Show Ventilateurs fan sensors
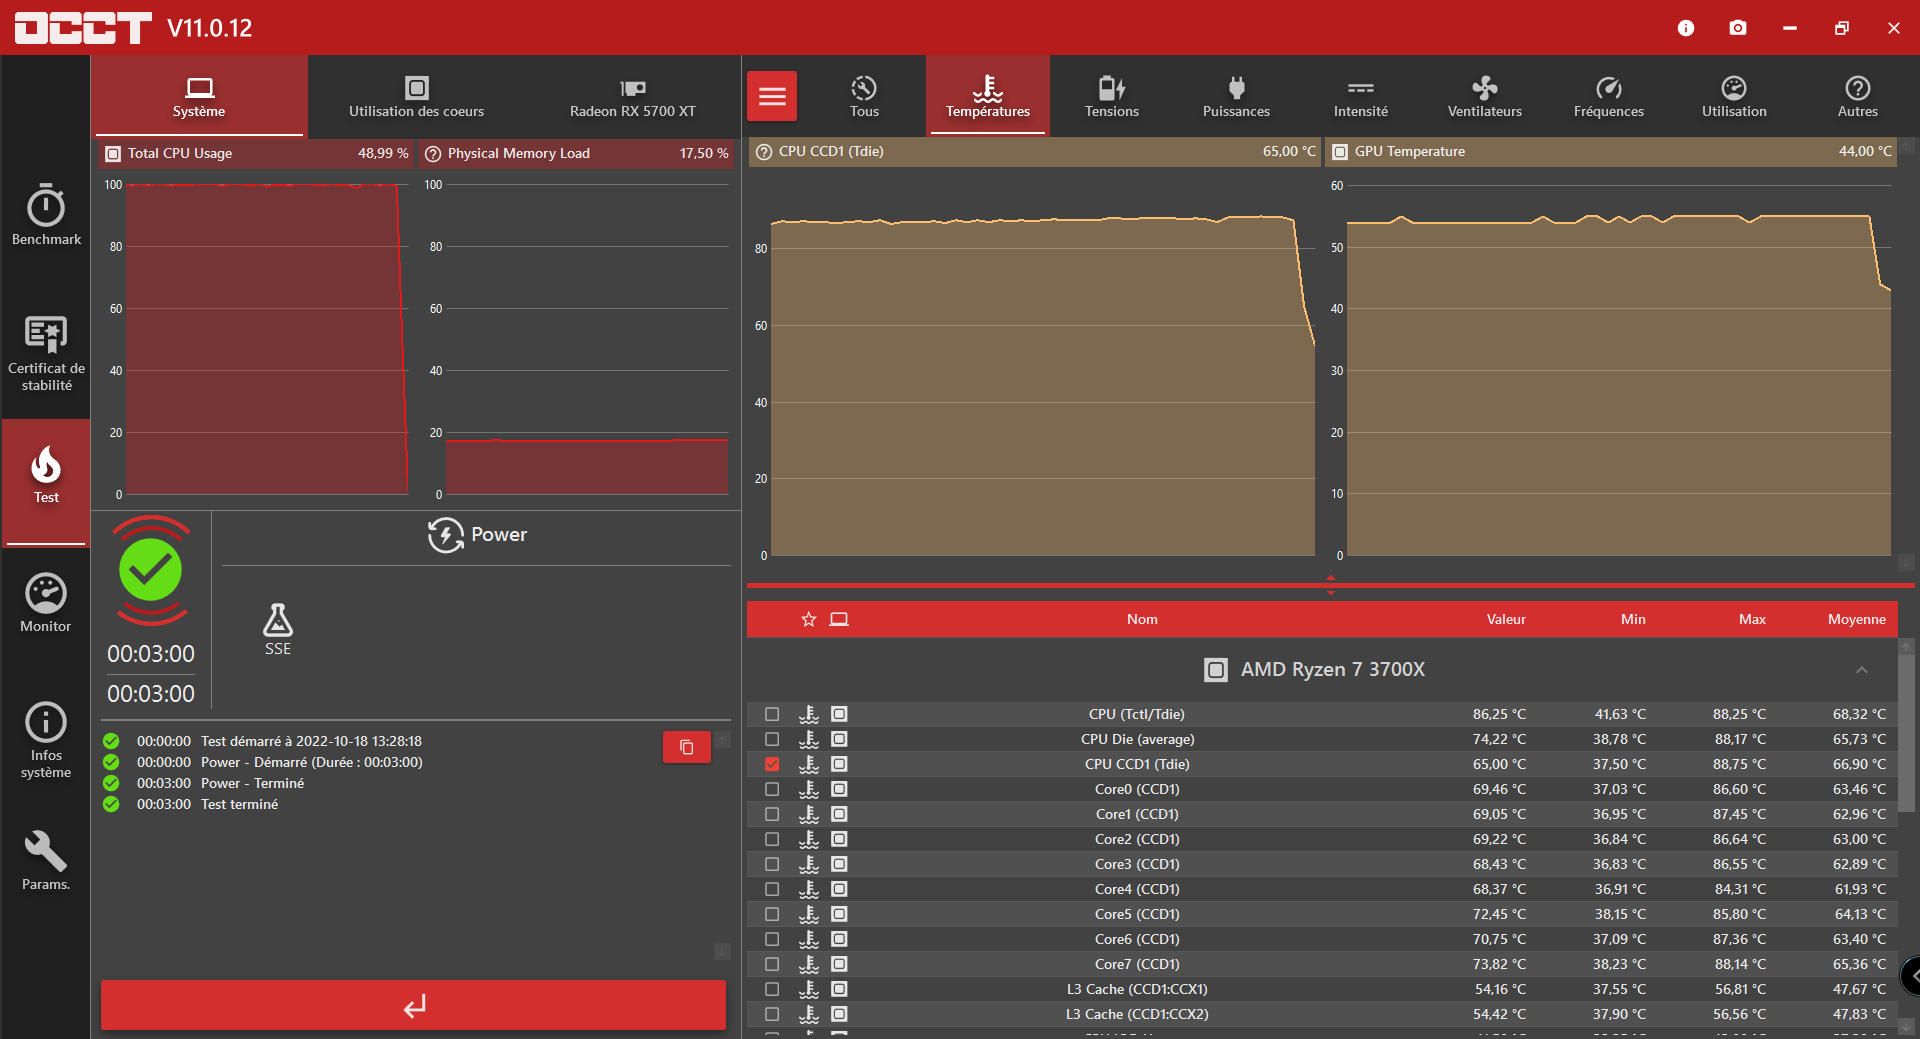Viewport: 1920px width, 1039px height. (x=1484, y=97)
